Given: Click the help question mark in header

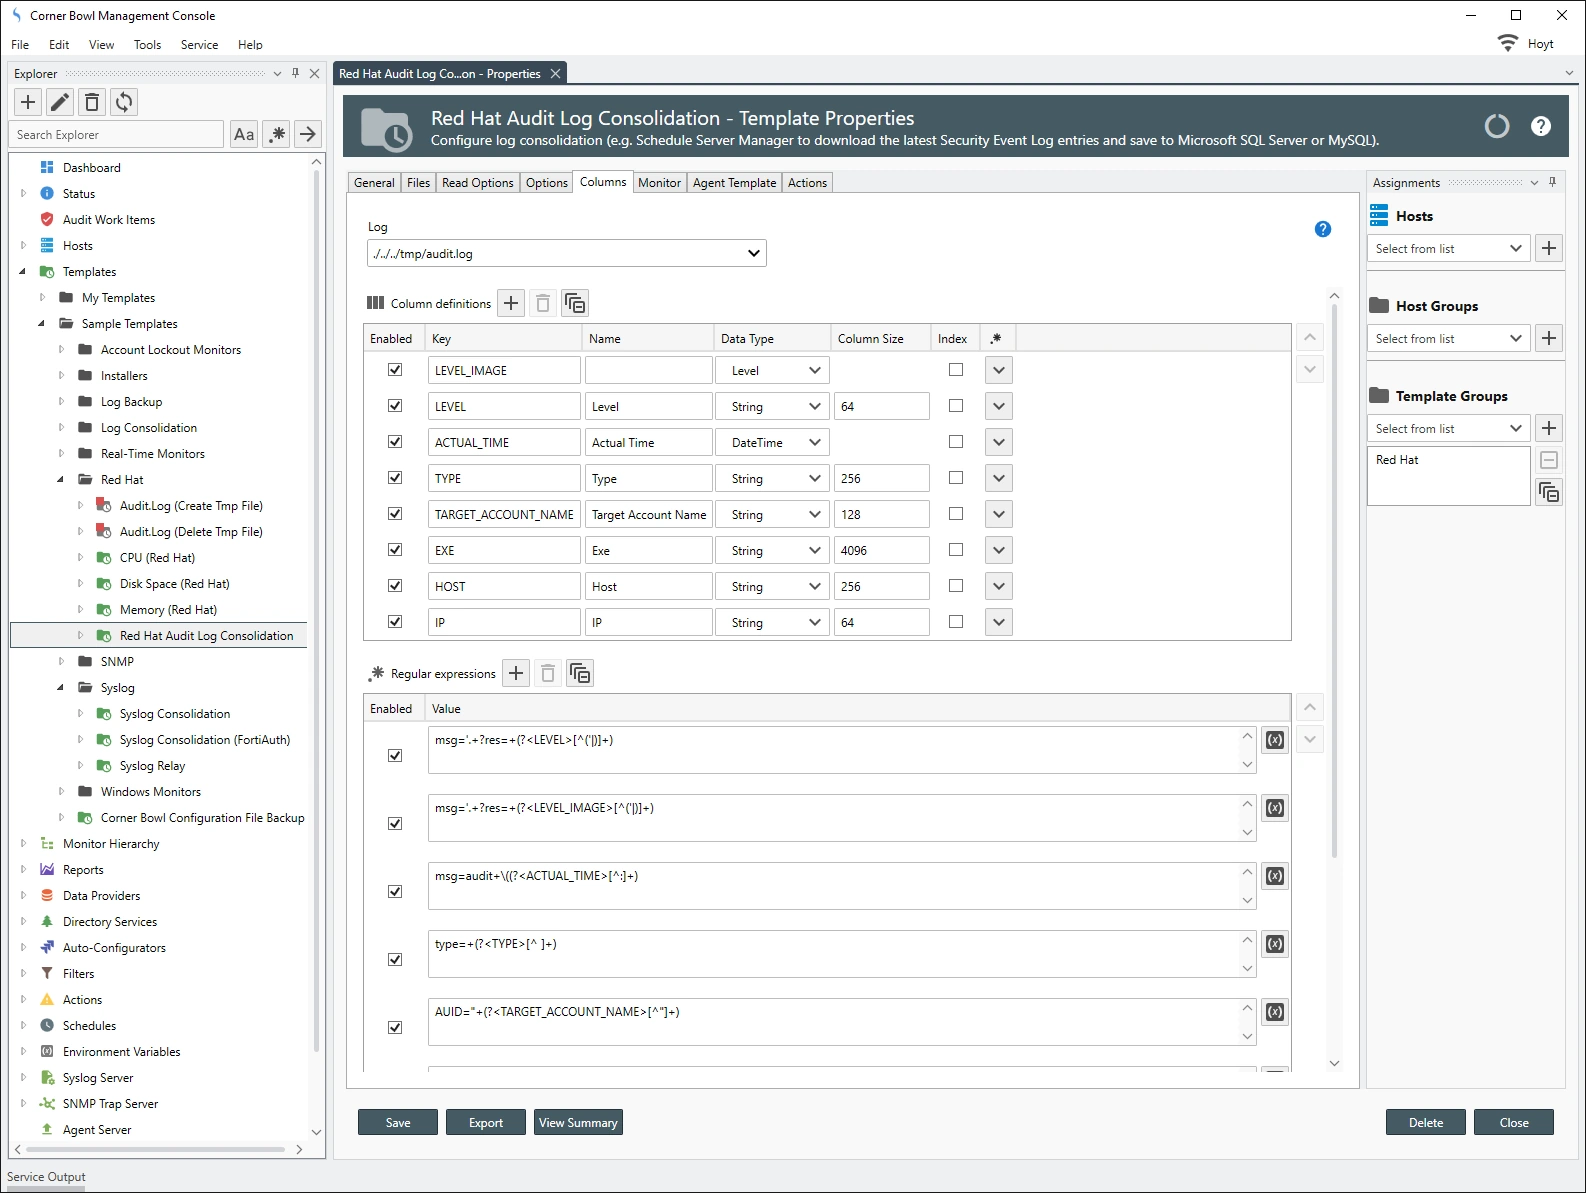Looking at the screenshot, I should [x=1540, y=126].
